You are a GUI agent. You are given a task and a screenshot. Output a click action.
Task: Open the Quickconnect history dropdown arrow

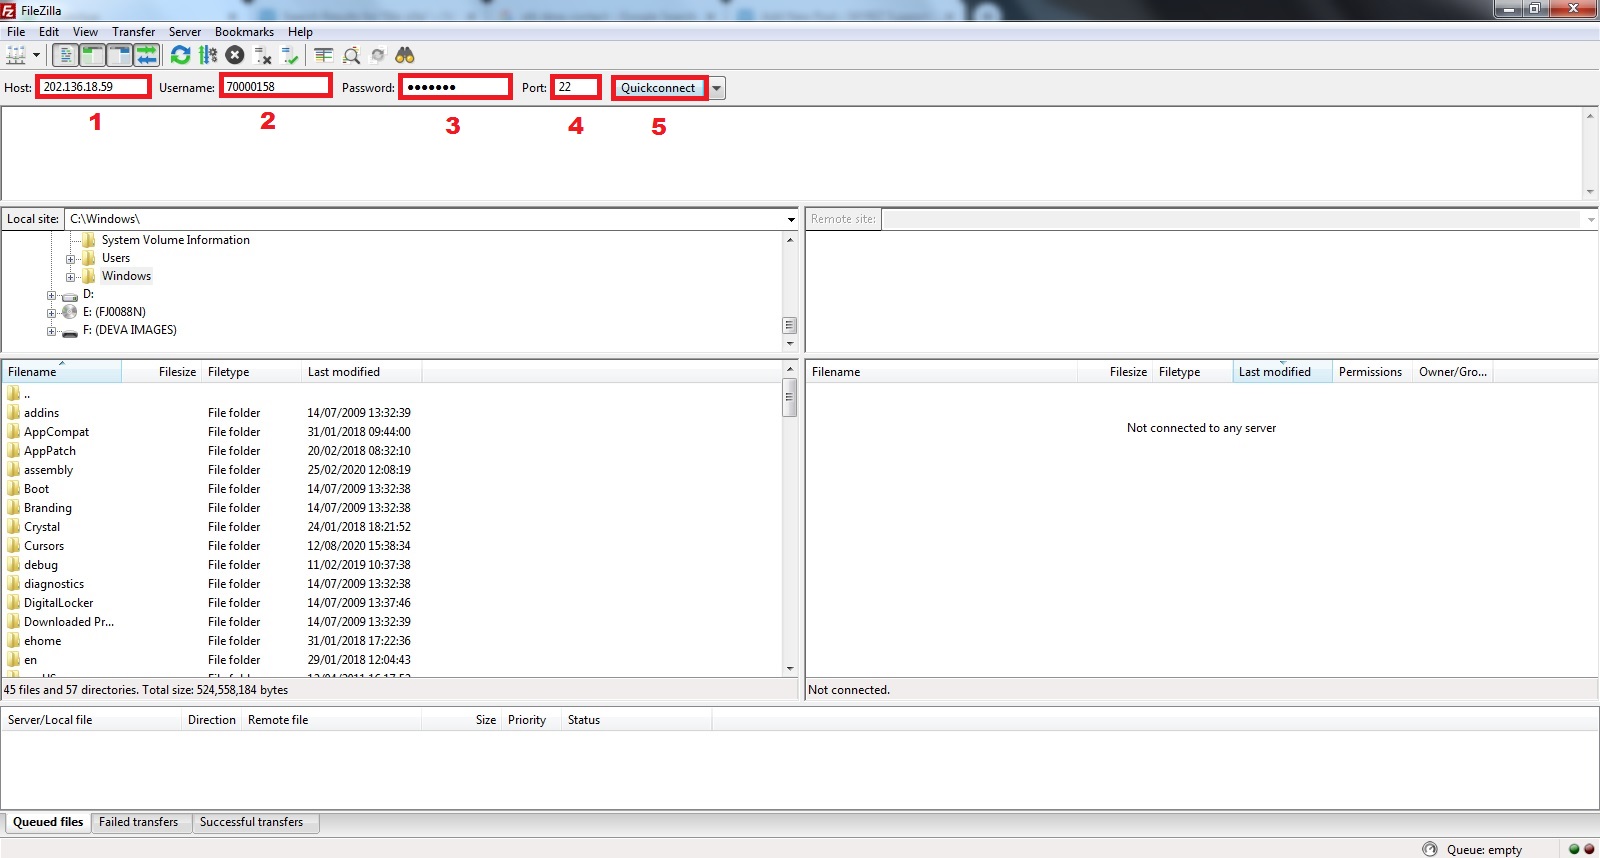[x=717, y=88]
